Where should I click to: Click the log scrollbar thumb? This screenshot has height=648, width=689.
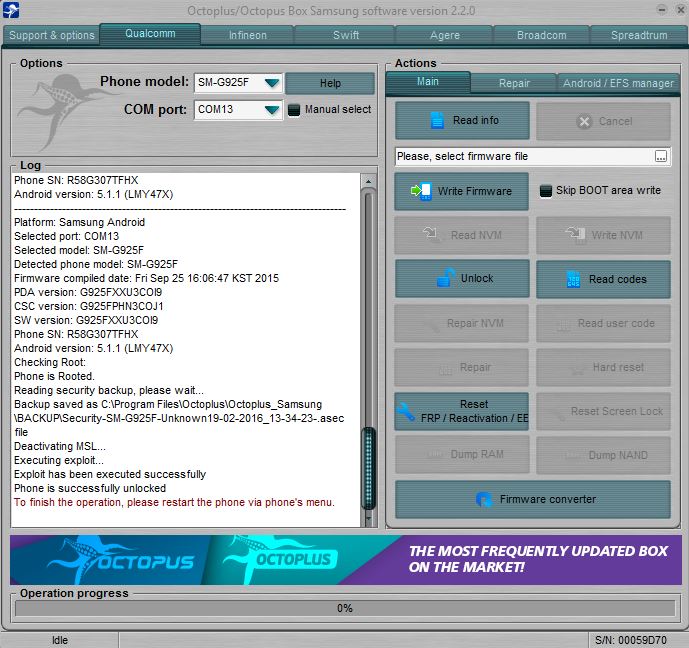[369, 468]
